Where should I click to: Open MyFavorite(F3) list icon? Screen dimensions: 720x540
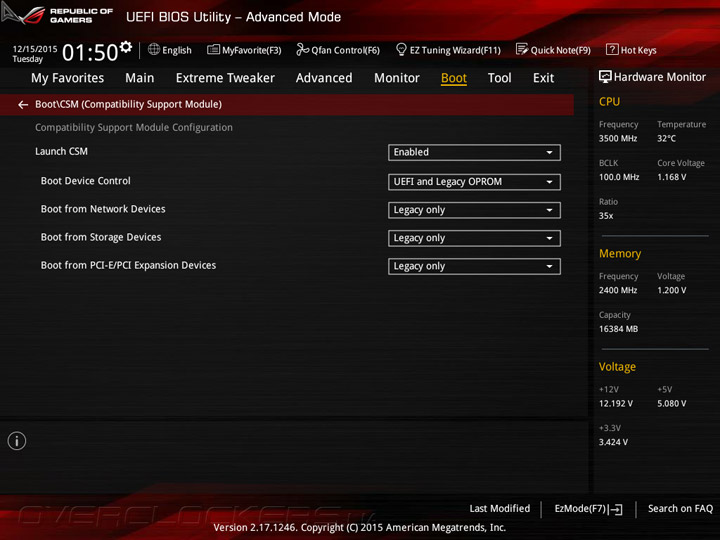click(x=214, y=50)
